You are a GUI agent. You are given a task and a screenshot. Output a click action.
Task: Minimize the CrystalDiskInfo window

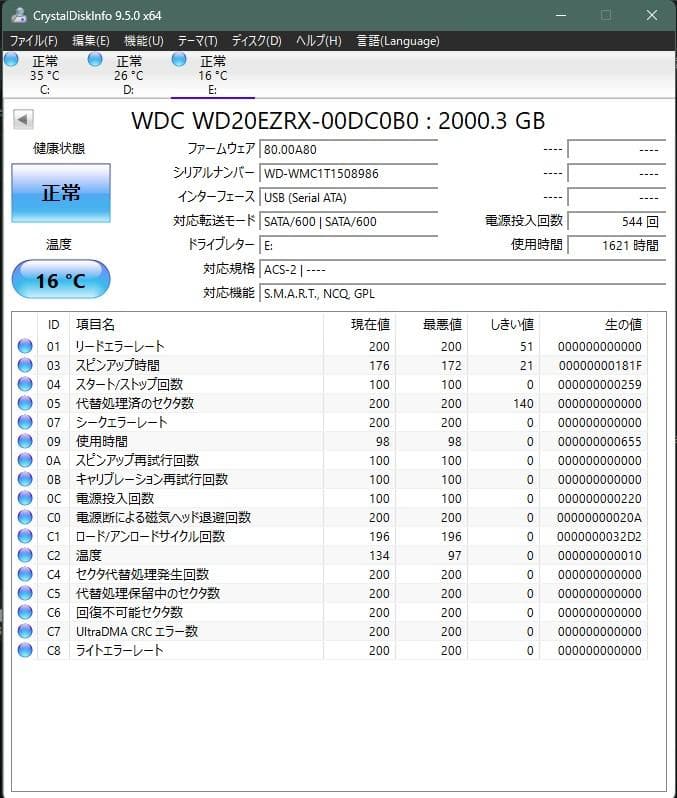[x=561, y=15]
